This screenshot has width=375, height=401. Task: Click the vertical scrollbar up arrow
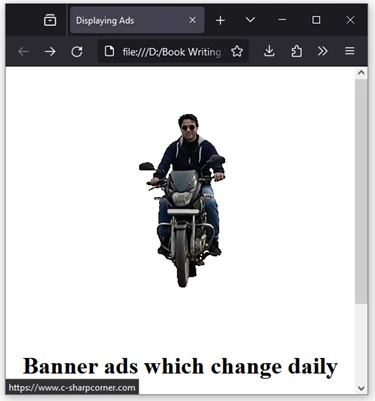pyautogui.click(x=361, y=73)
